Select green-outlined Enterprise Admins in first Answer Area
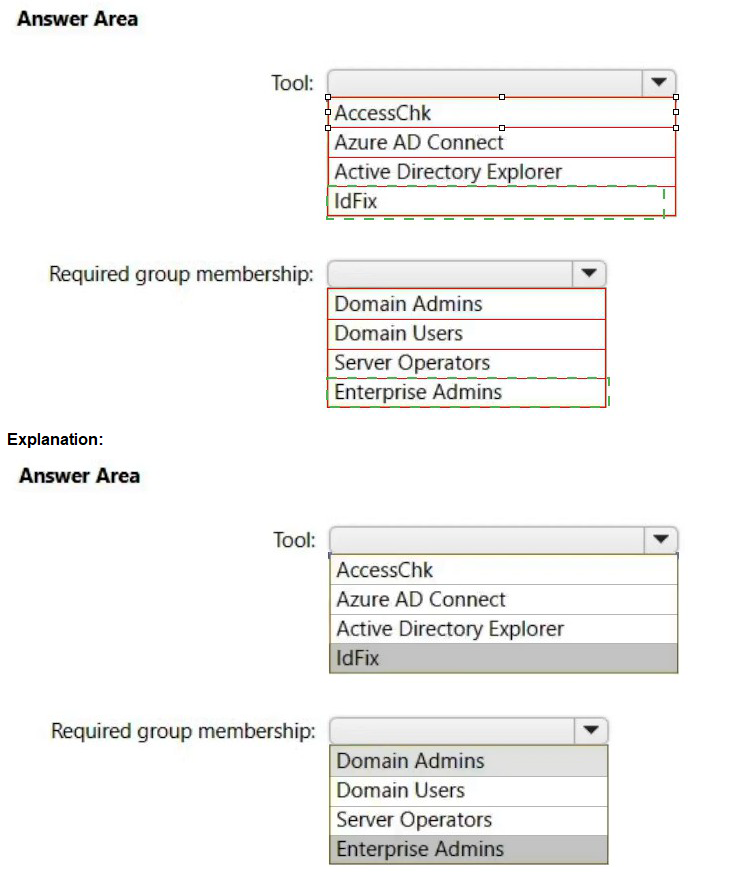Screen dimensions: 738x872 [466, 392]
